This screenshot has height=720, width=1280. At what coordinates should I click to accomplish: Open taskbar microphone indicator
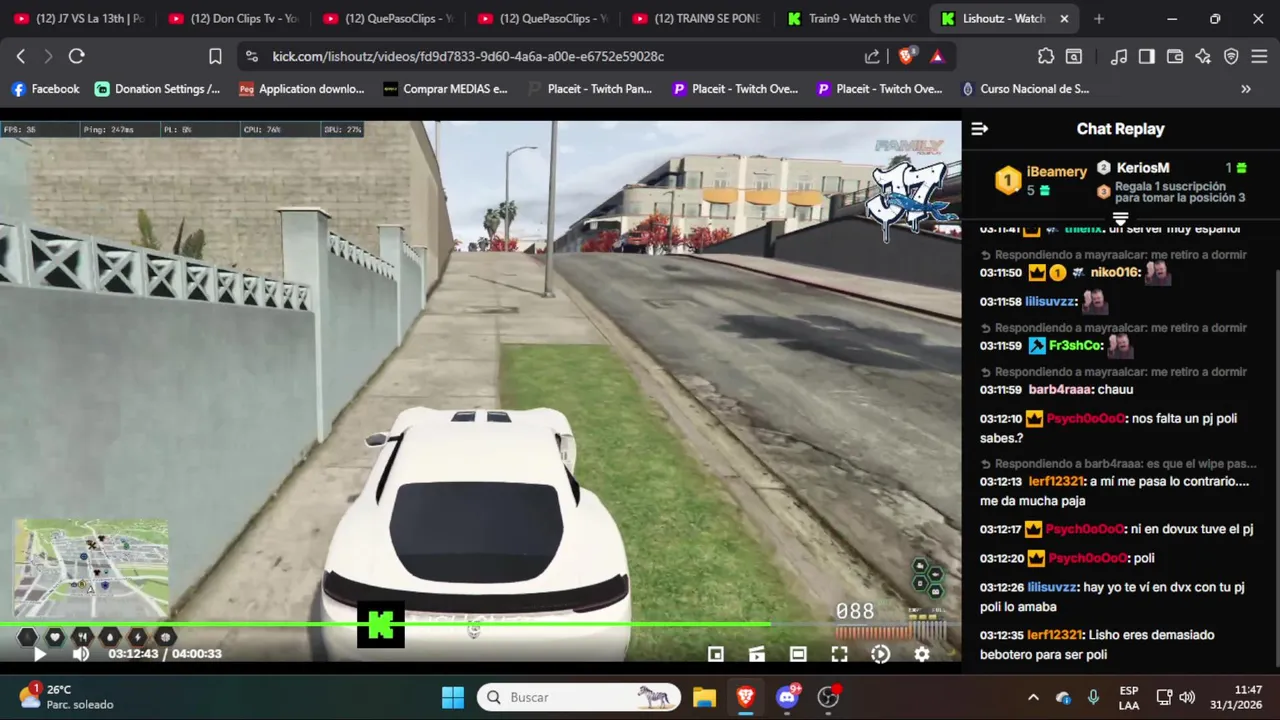pos(1093,697)
